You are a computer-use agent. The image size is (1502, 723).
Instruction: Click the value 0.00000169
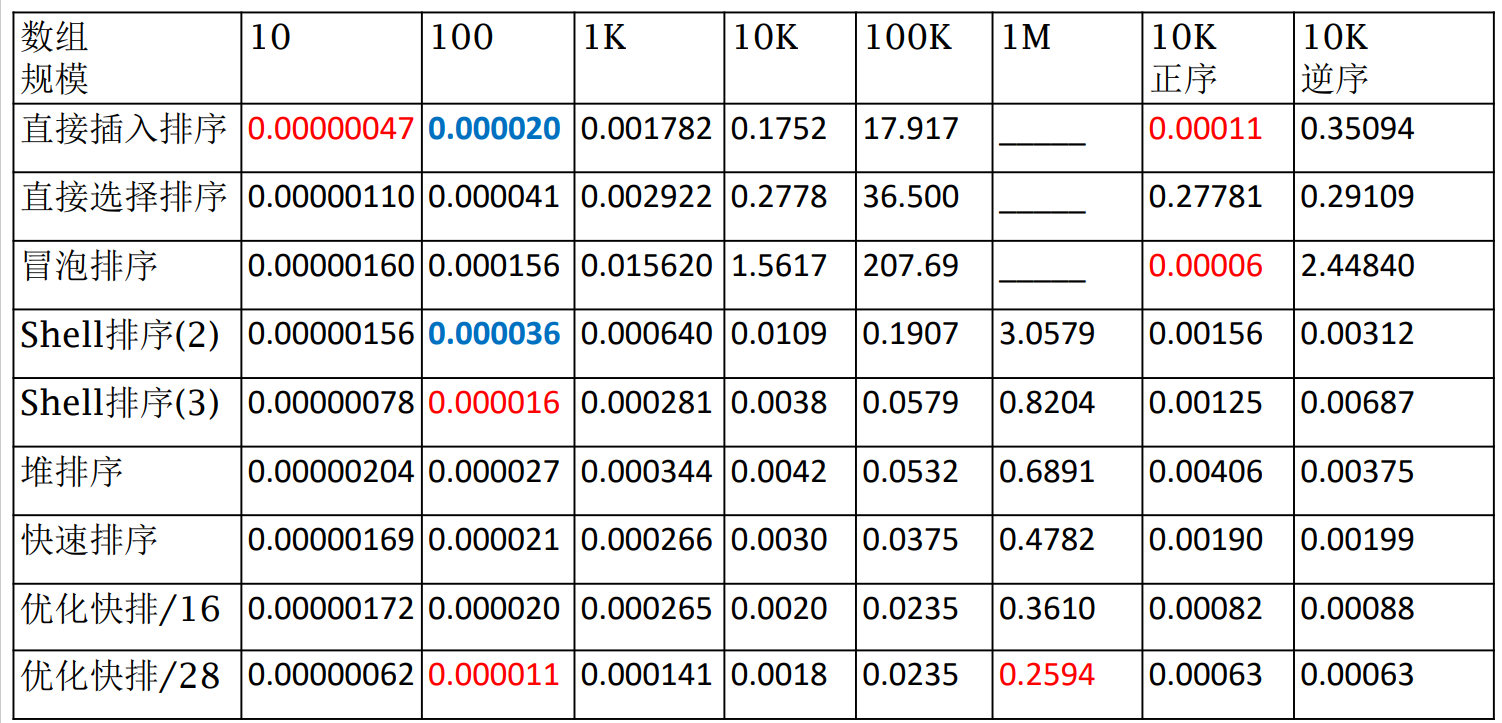tap(331, 540)
